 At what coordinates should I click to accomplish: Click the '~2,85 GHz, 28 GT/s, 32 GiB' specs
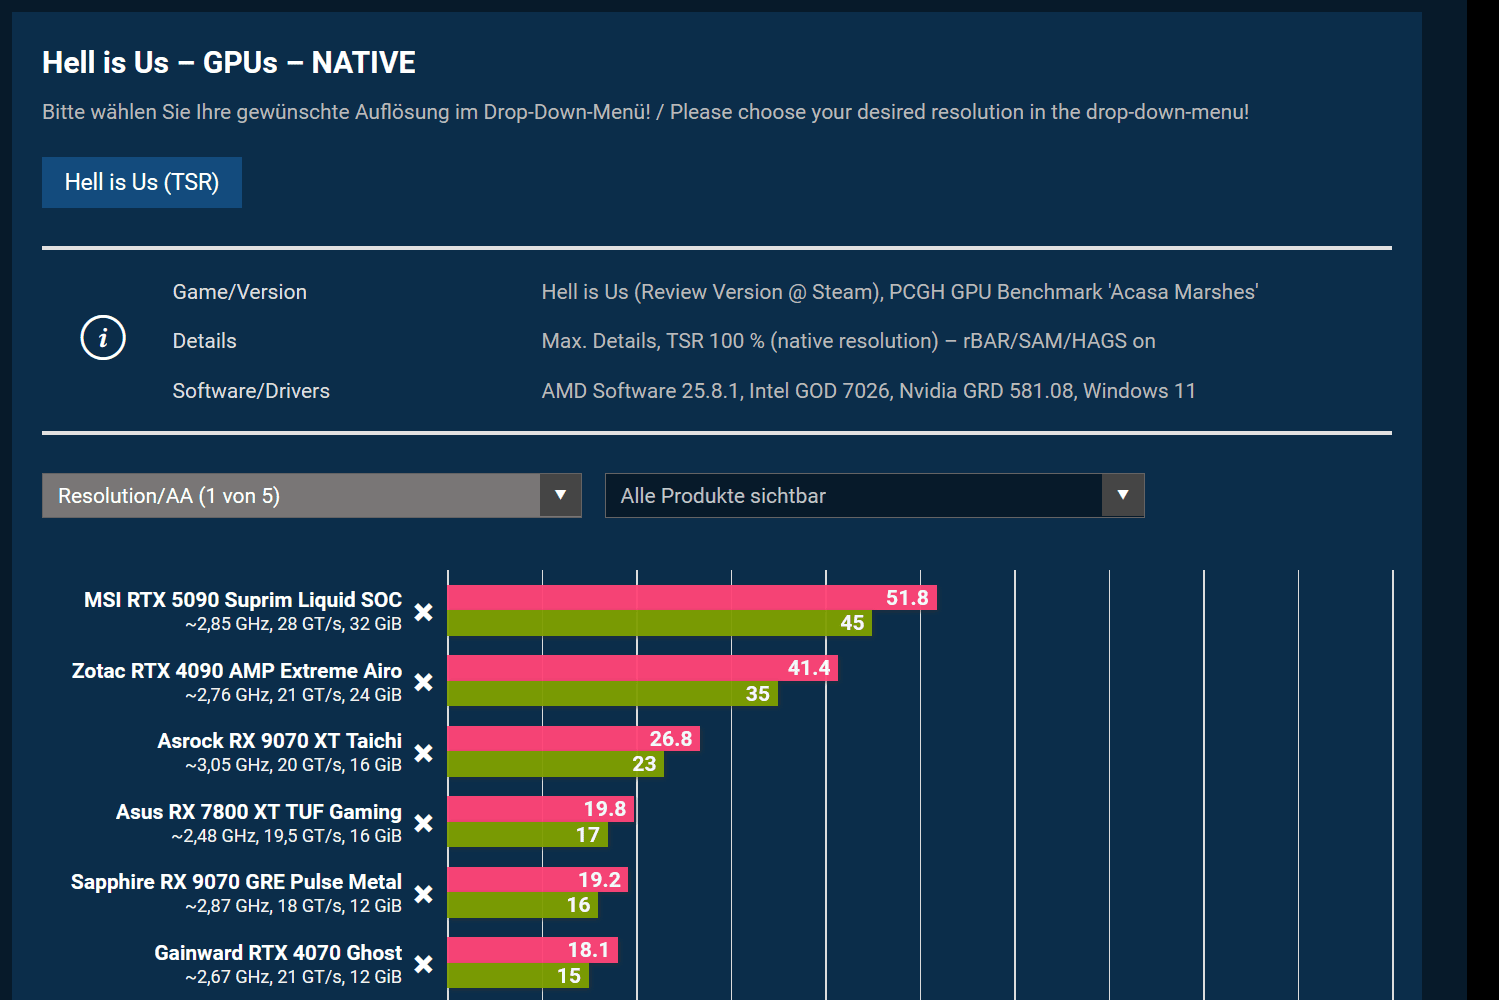[294, 624]
